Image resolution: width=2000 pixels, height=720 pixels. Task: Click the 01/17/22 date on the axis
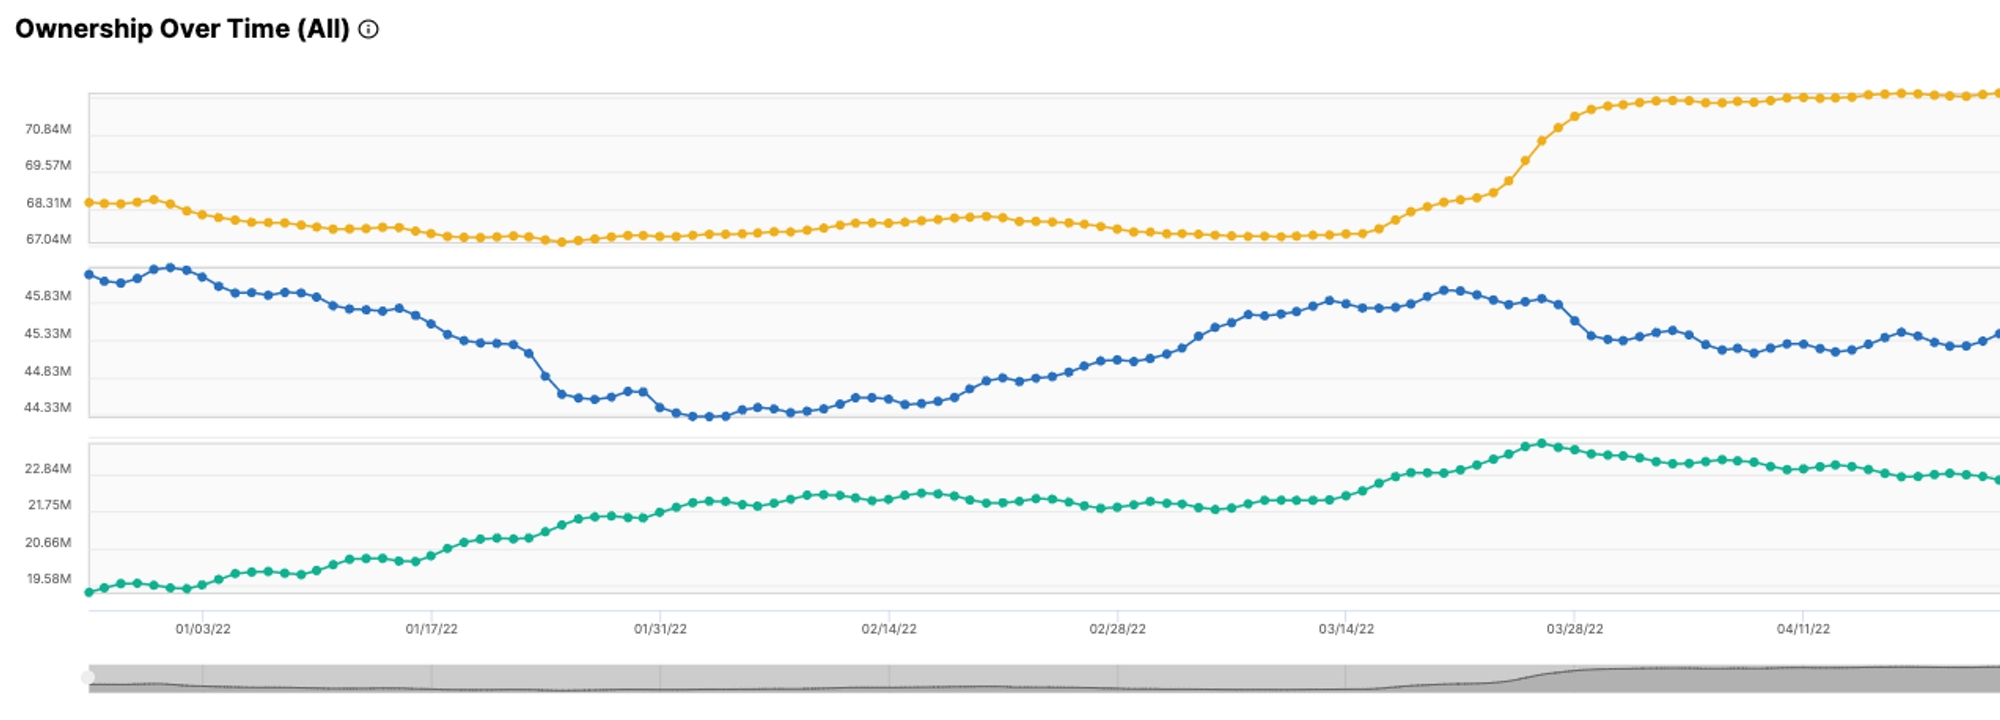(x=431, y=629)
